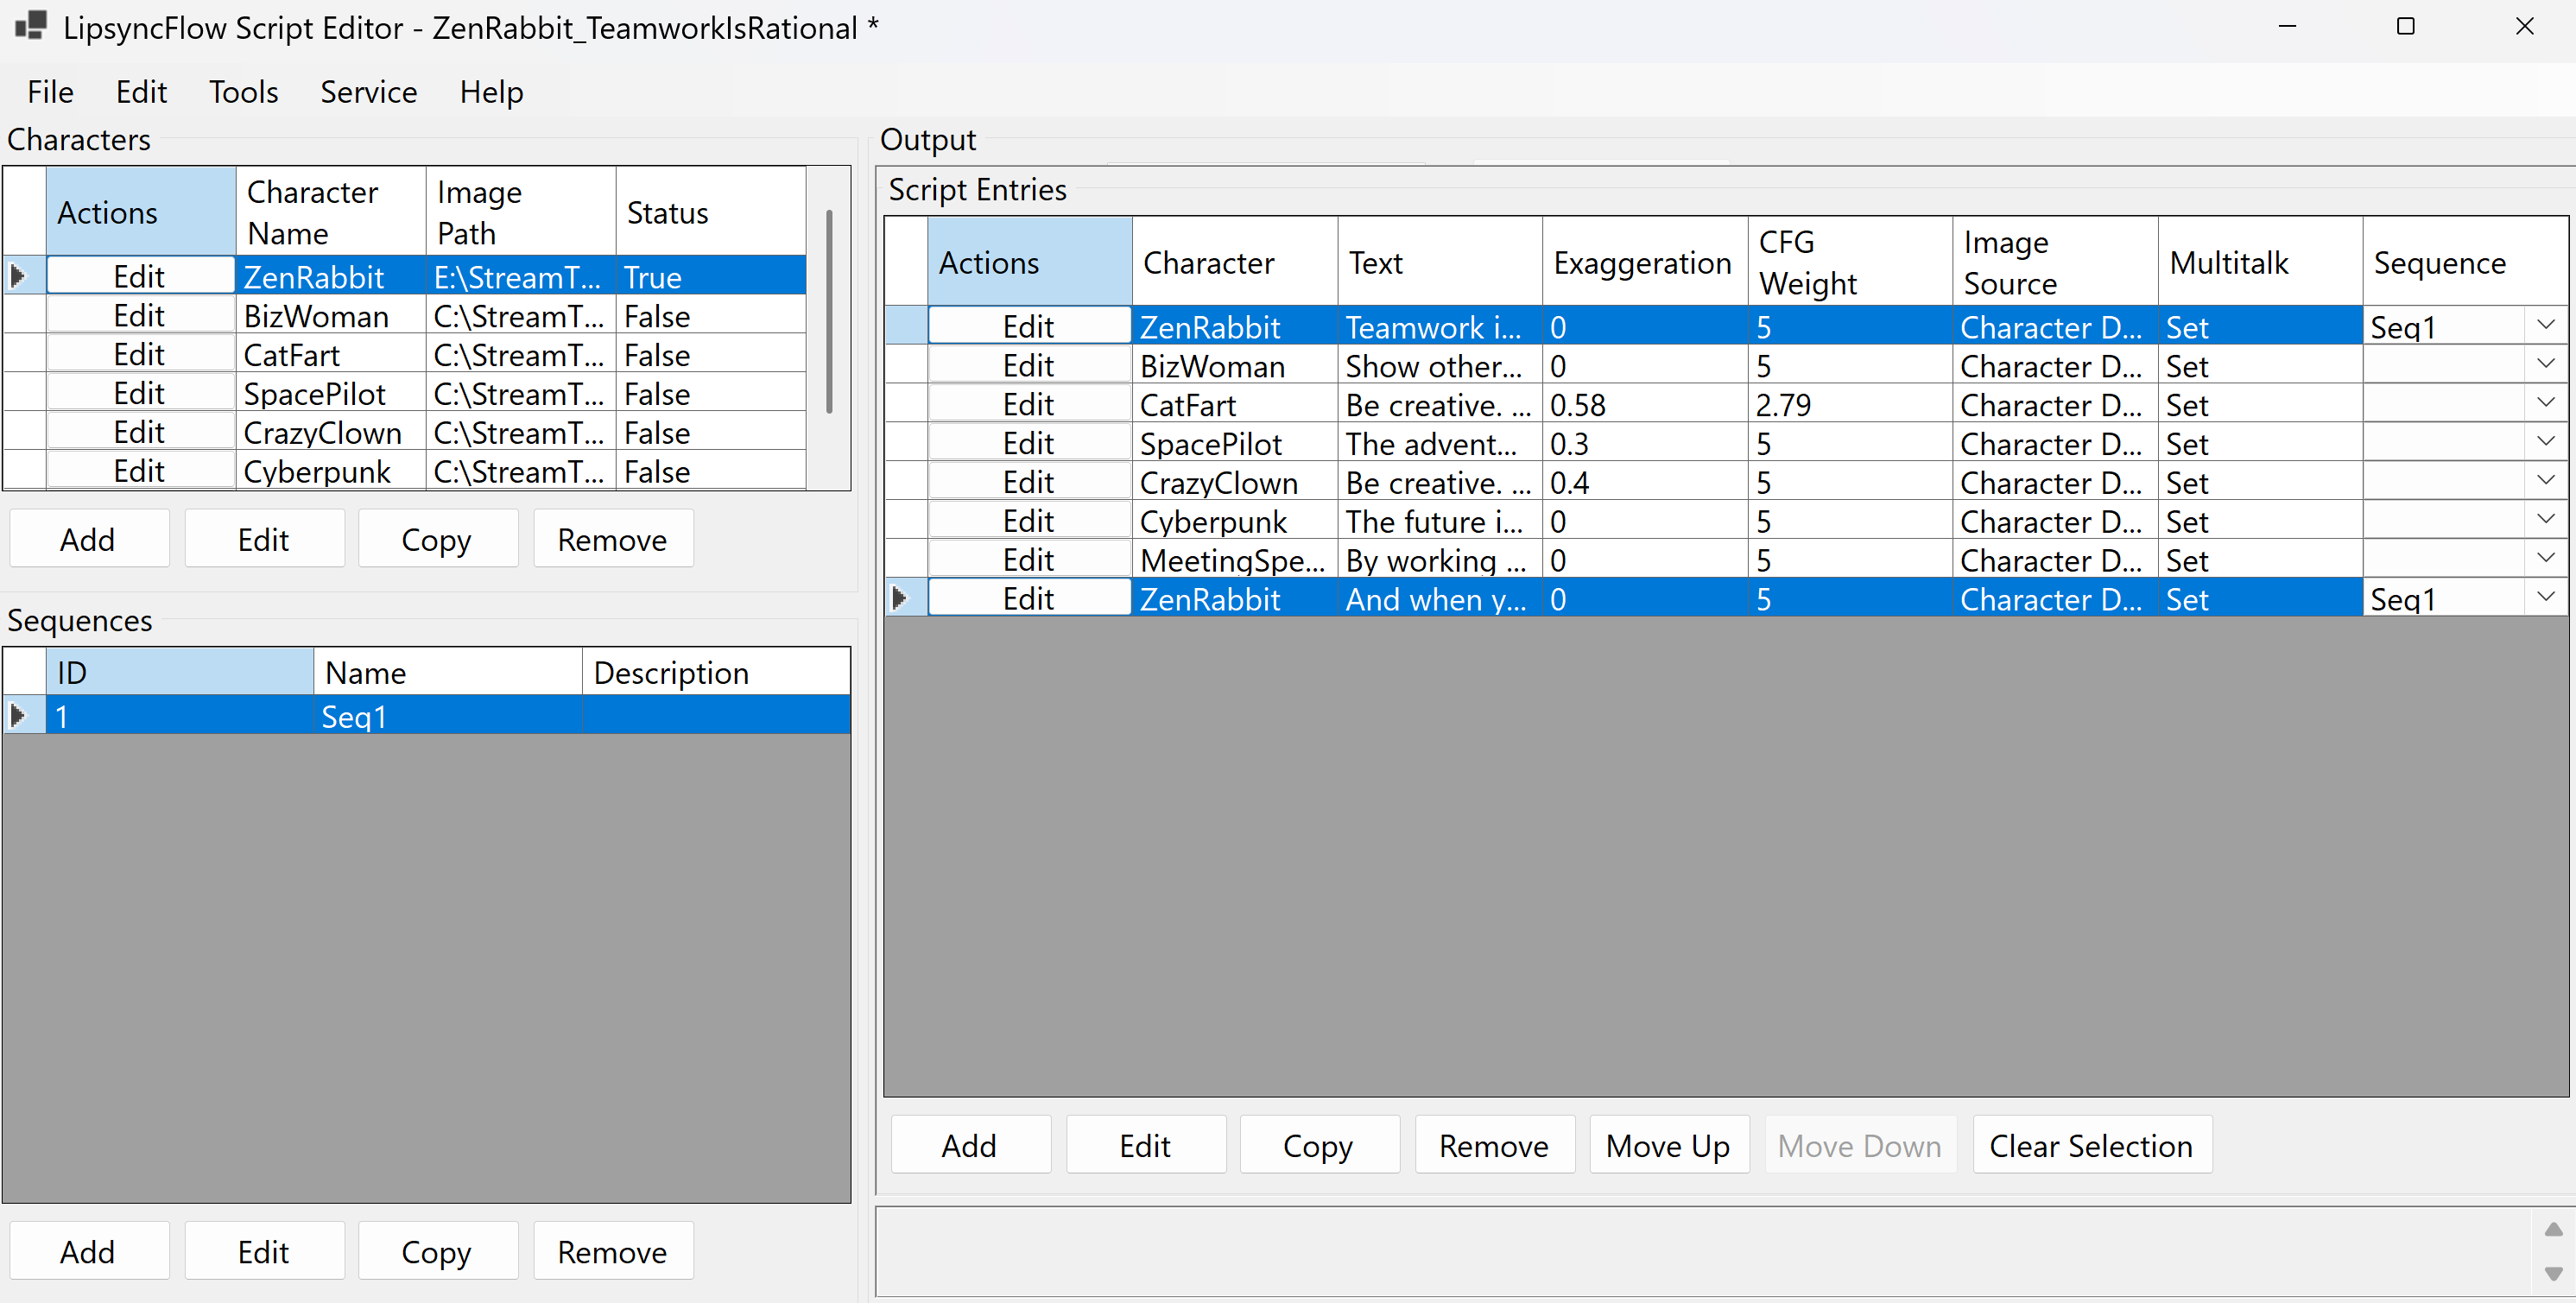Open the Tools menu

[243, 91]
